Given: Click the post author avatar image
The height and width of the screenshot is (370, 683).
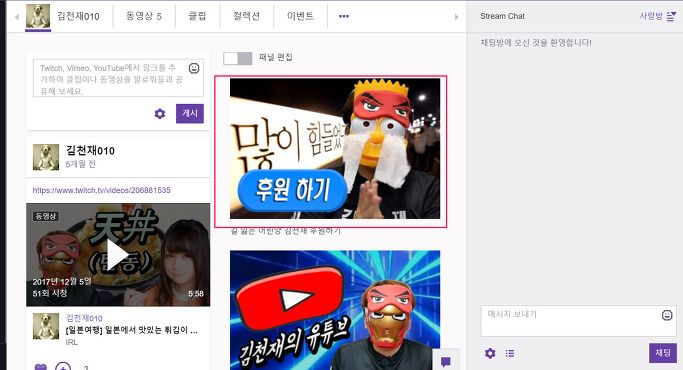Looking at the screenshot, I should point(46,157).
